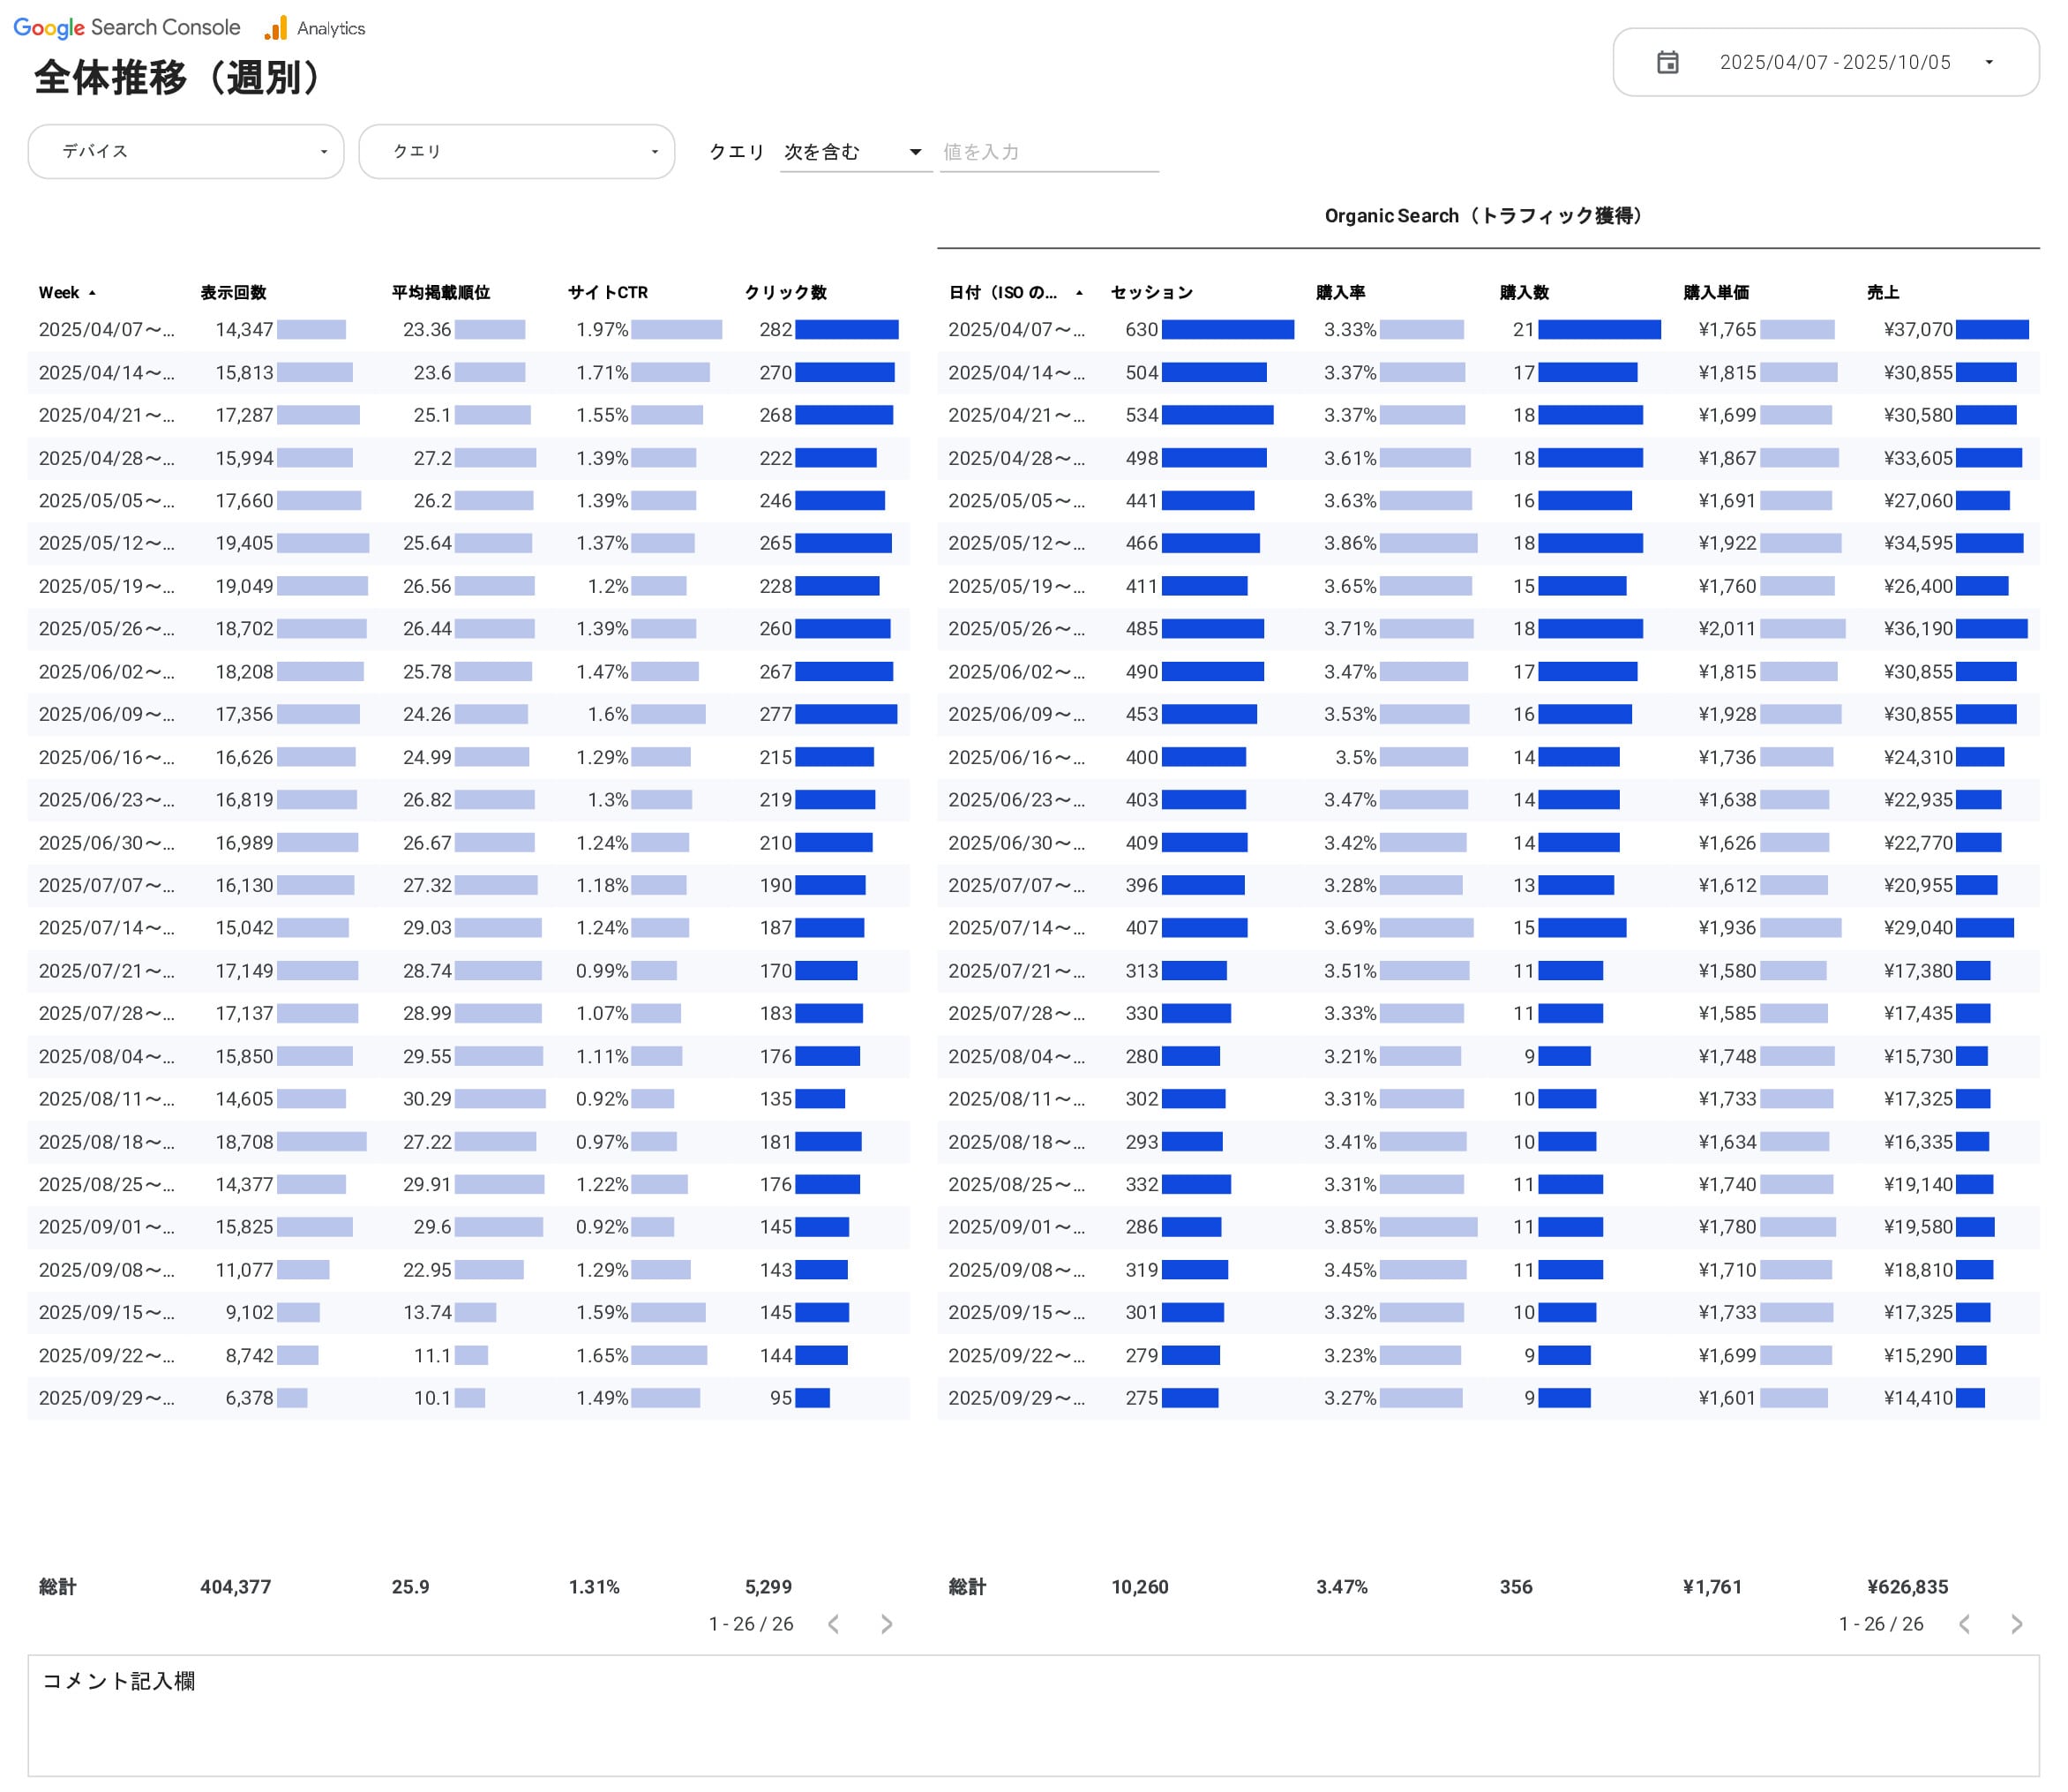This screenshot has width=2068, height=1792.
Task: Go to previous page of left table
Action: tap(833, 1624)
